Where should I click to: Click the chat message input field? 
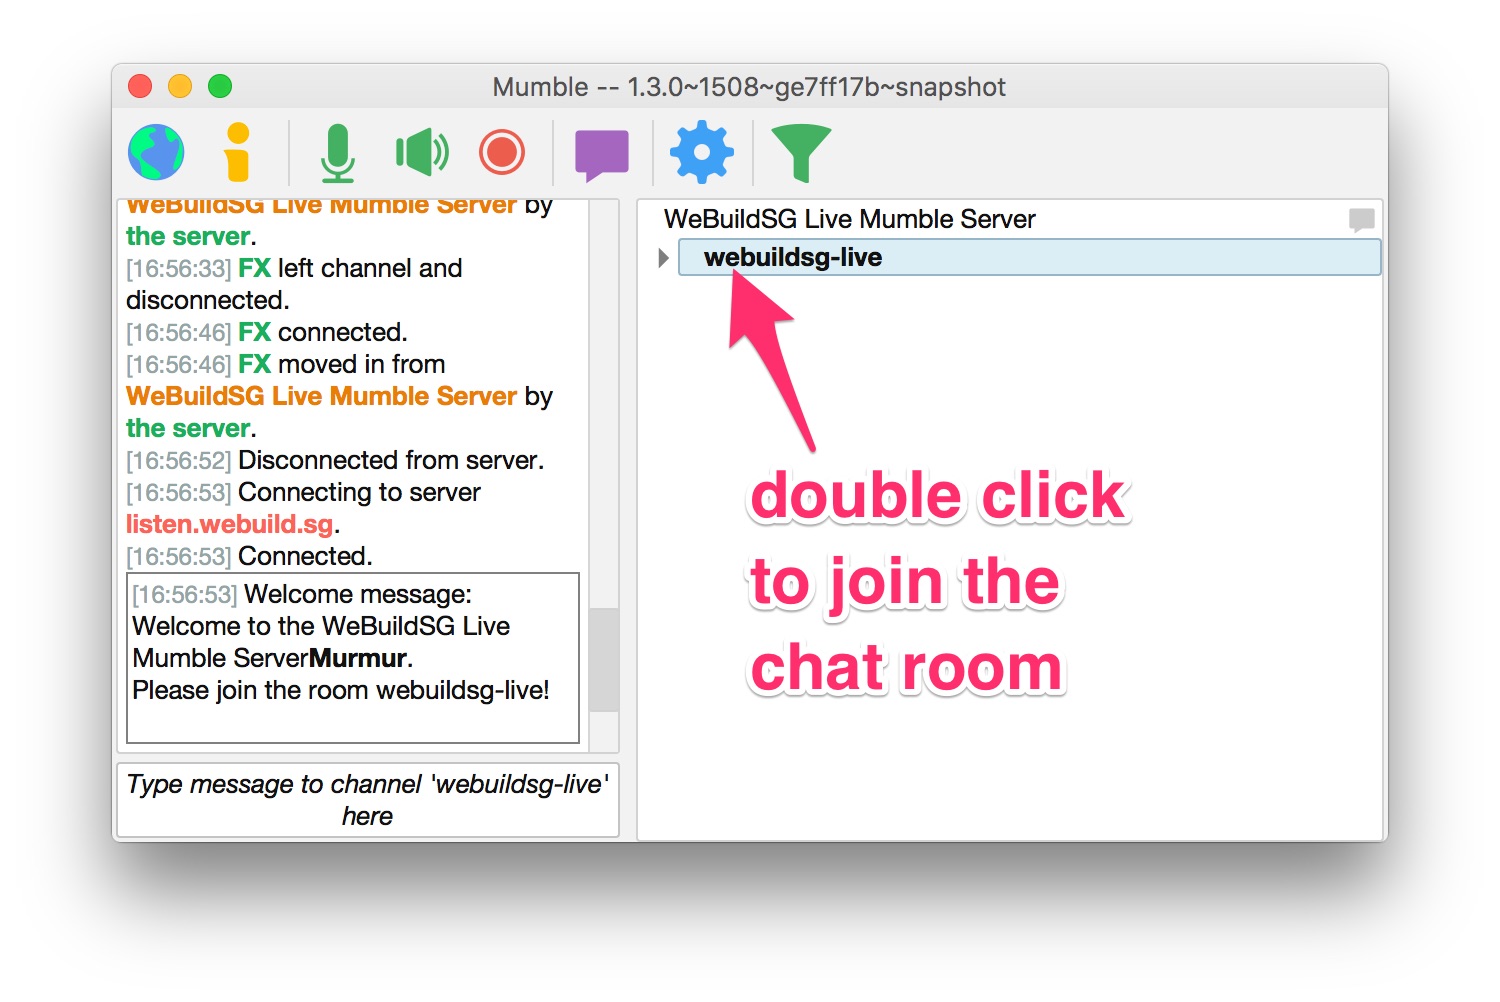(368, 800)
